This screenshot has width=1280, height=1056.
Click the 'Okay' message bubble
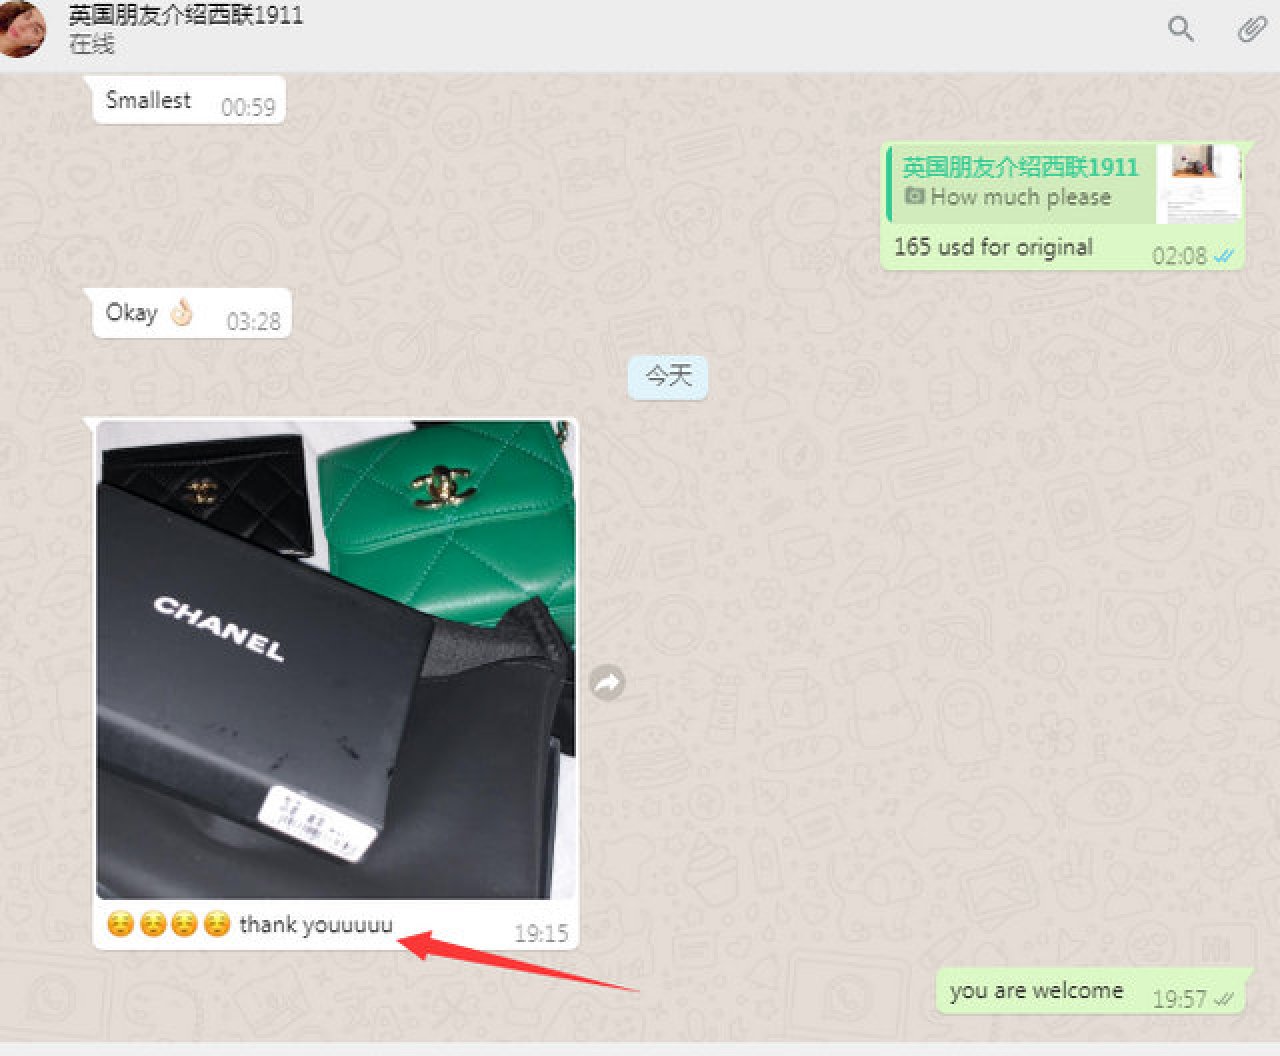(132, 313)
